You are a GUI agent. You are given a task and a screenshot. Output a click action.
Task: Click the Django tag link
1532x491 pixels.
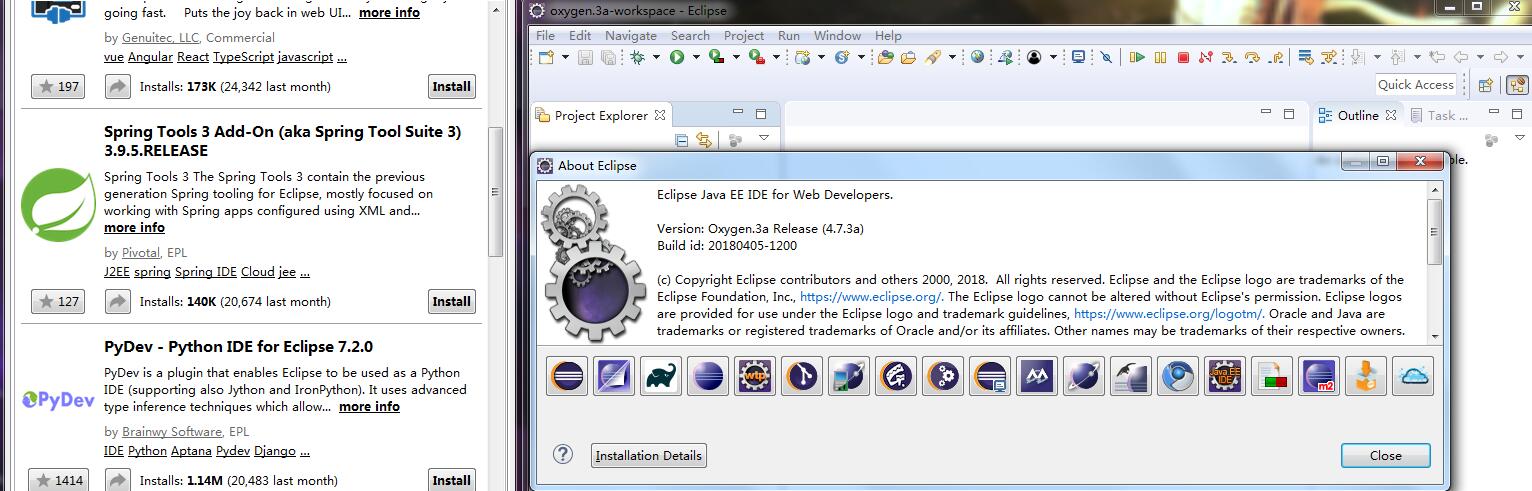tap(274, 451)
